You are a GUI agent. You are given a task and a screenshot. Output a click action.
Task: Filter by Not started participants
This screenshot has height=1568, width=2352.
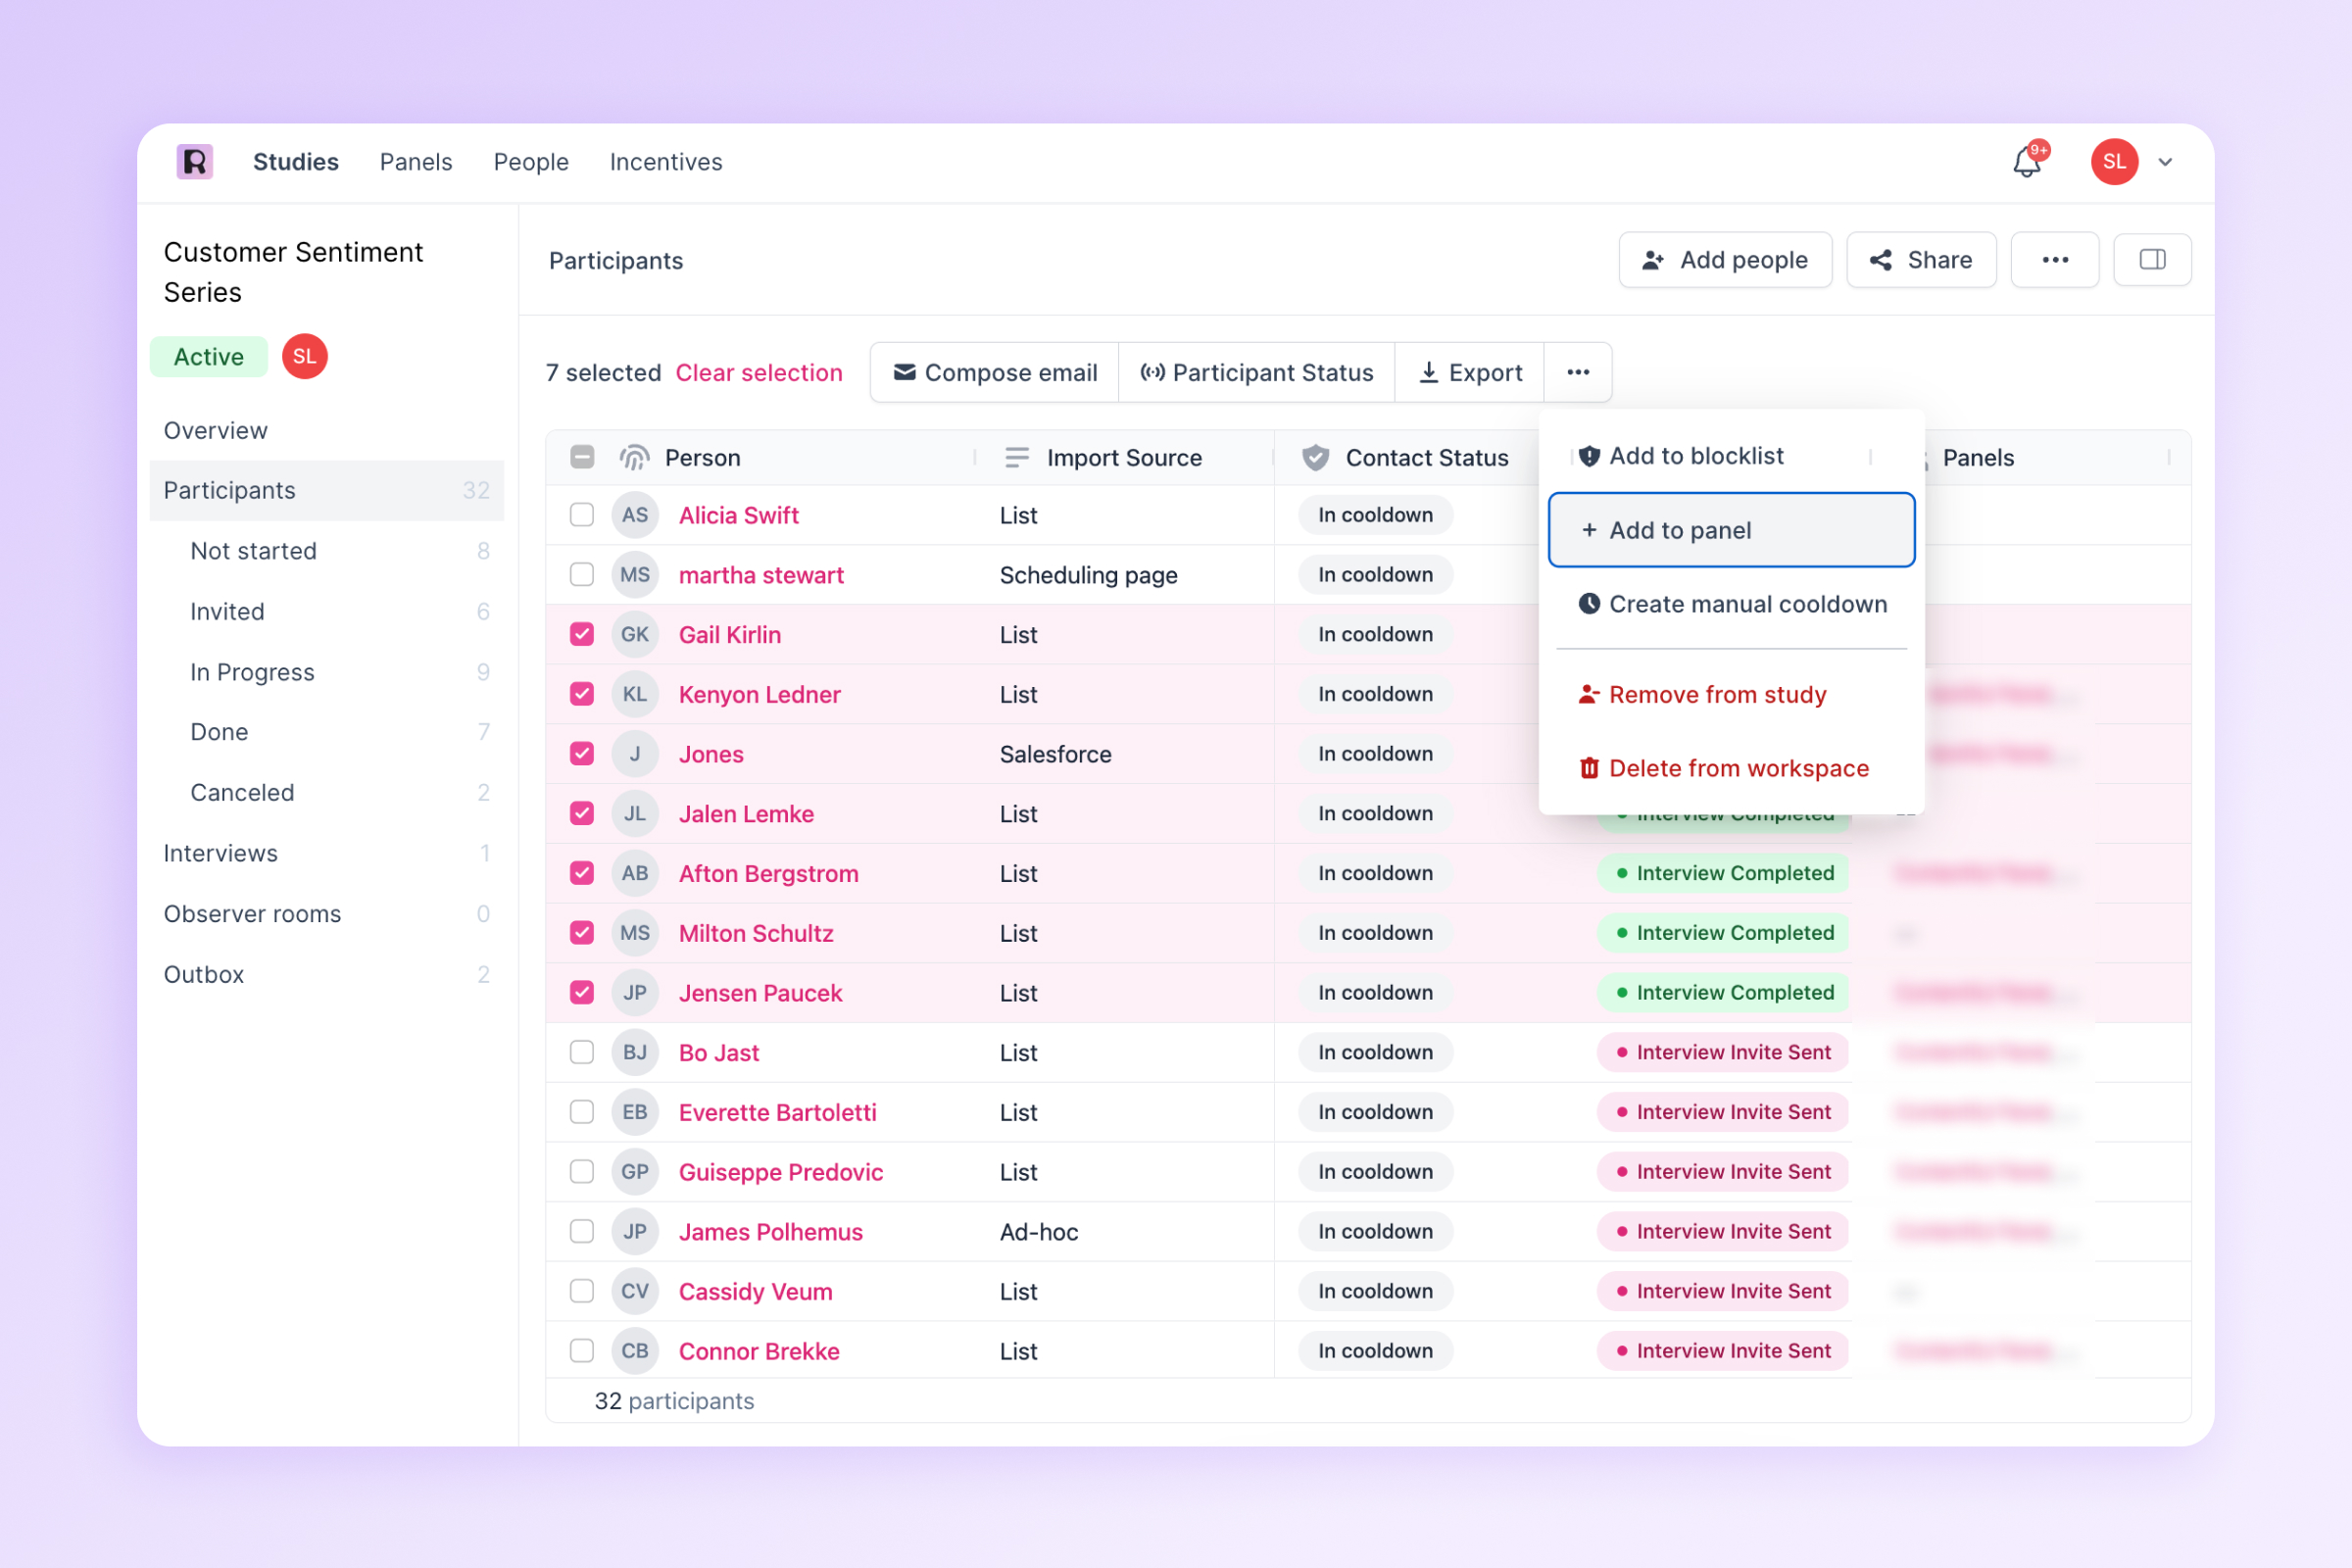327,551
